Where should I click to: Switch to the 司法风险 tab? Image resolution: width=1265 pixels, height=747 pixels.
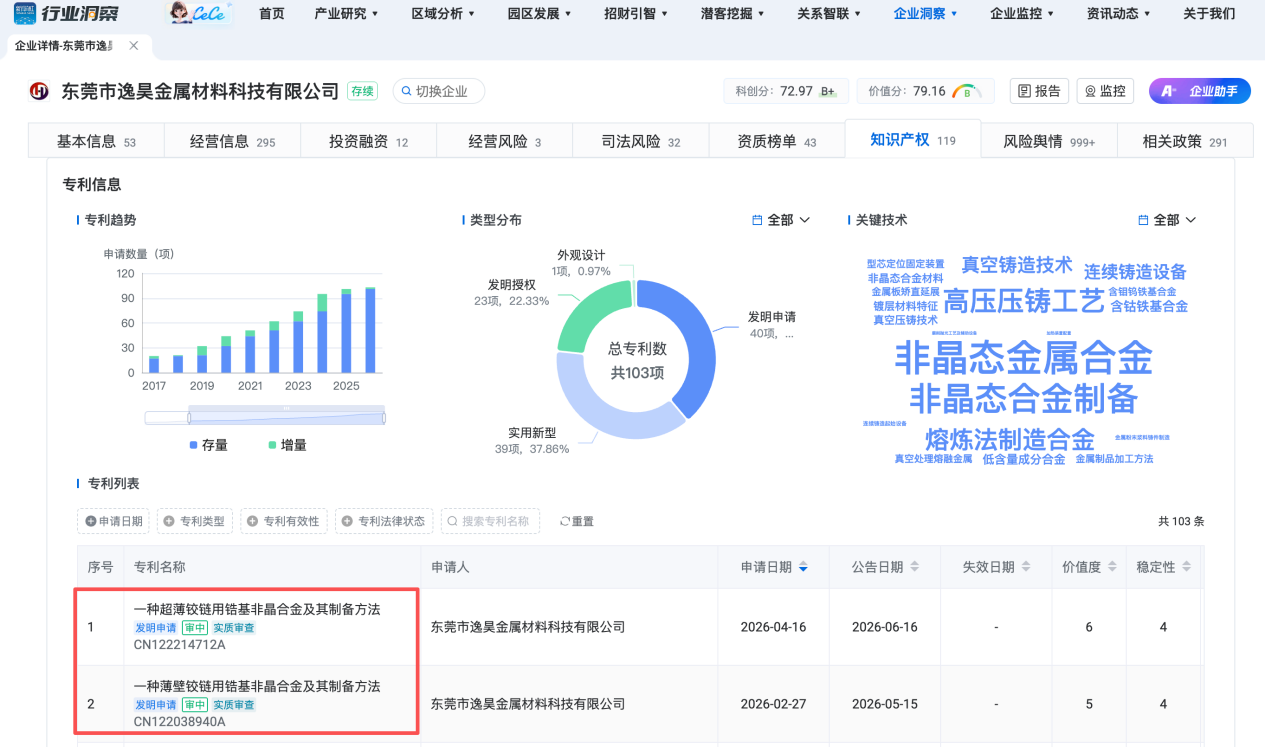tap(640, 141)
